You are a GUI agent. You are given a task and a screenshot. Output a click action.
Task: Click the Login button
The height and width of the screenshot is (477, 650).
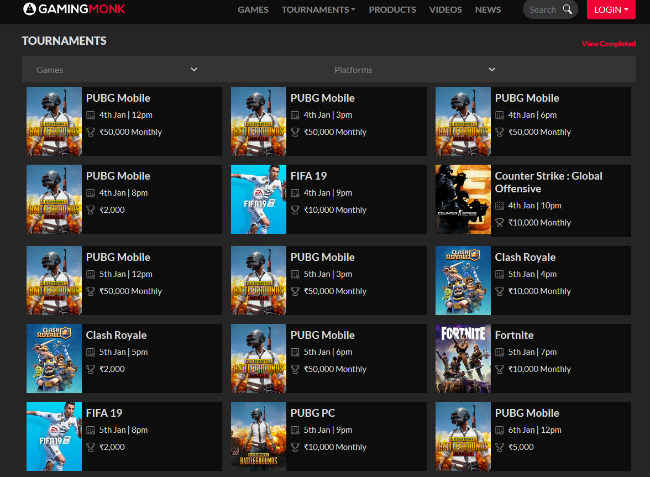tap(611, 10)
